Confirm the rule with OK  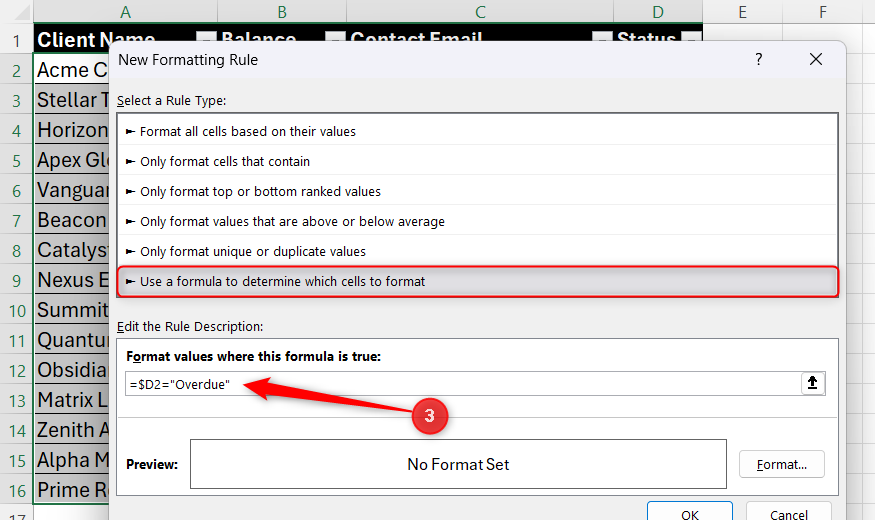pyautogui.click(x=690, y=511)
